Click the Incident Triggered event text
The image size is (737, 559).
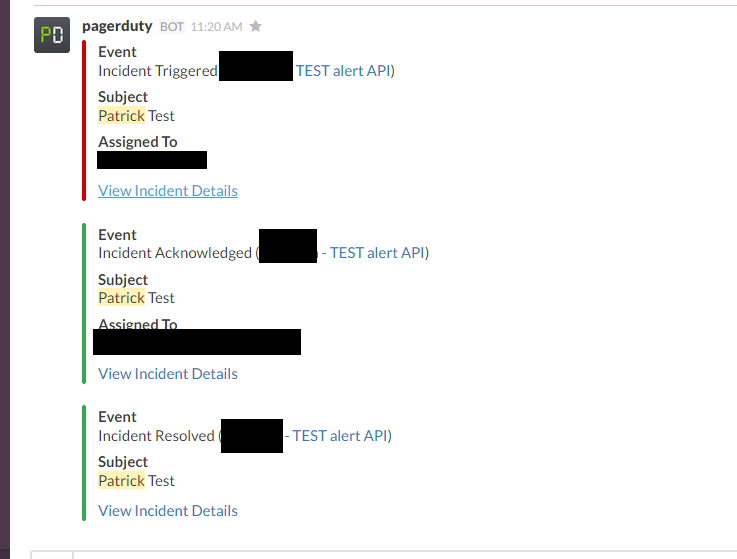point(157,70)
